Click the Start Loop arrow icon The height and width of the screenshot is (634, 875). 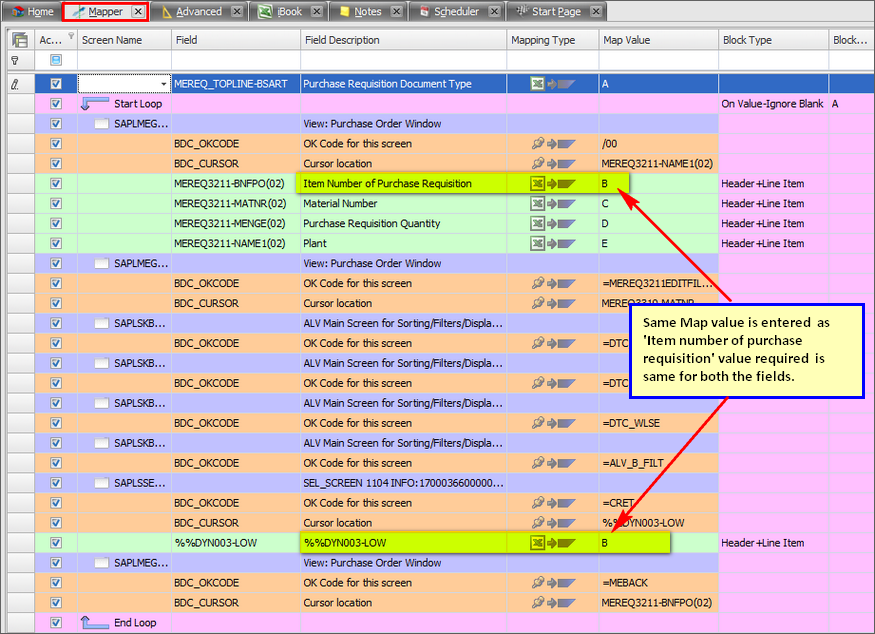(95, 104)
